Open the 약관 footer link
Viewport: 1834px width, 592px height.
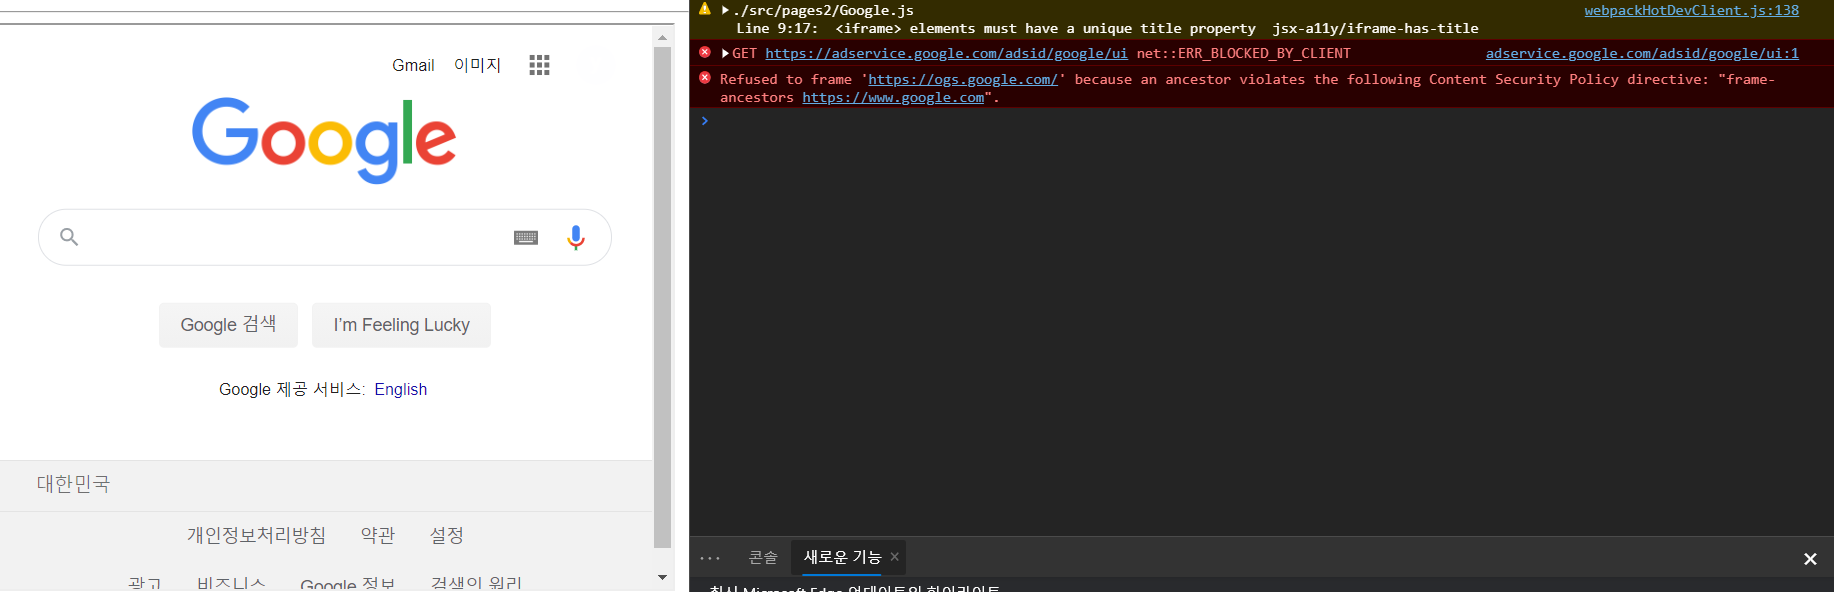tap(378, 536)
